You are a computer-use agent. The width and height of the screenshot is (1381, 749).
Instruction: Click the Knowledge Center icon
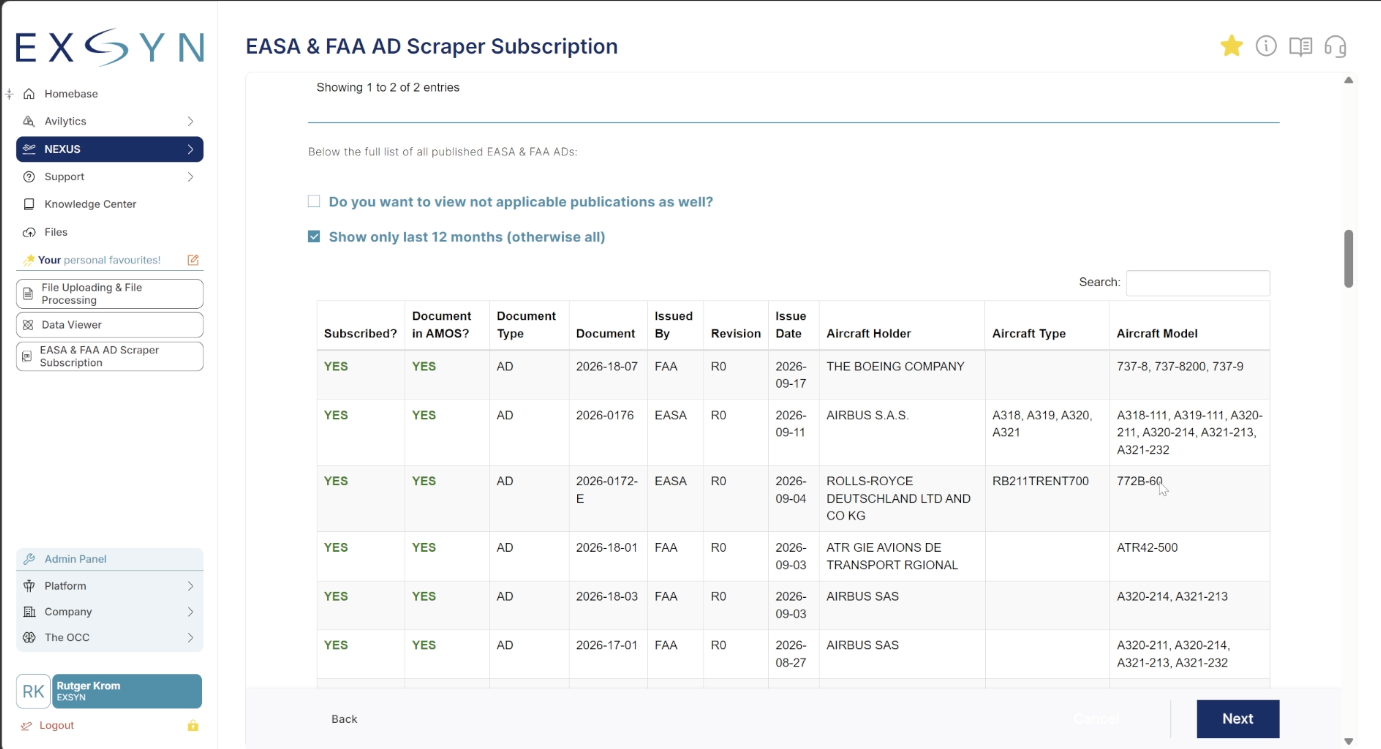click(29, 204)
